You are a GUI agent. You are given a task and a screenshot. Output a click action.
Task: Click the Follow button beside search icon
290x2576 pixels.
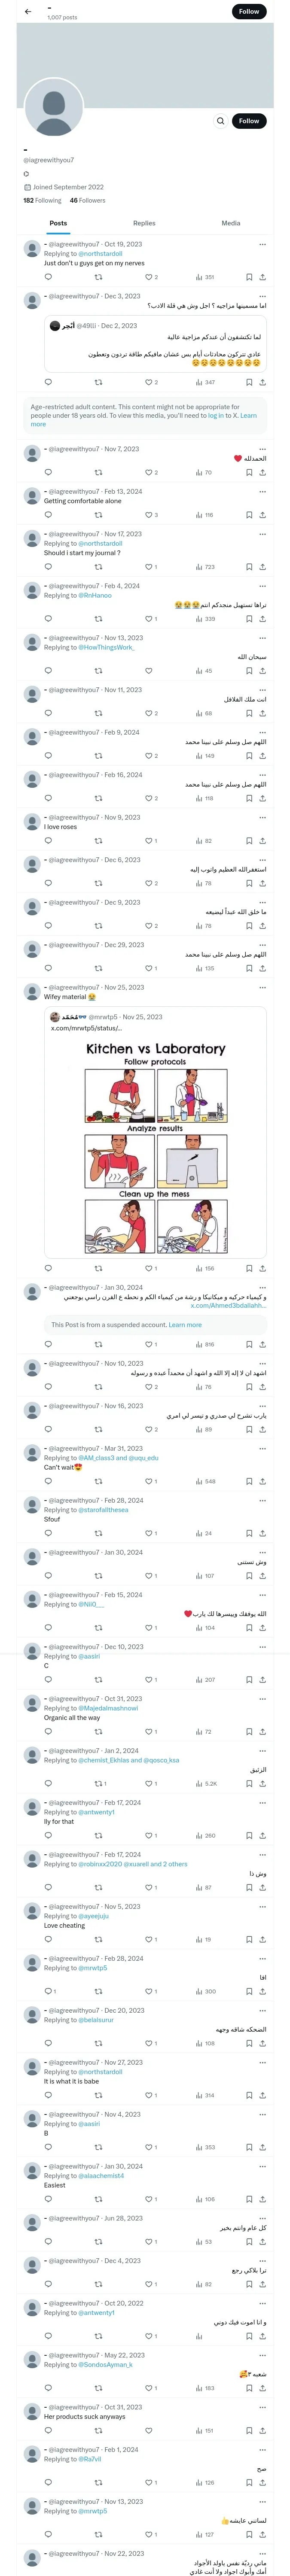[249, 121]
